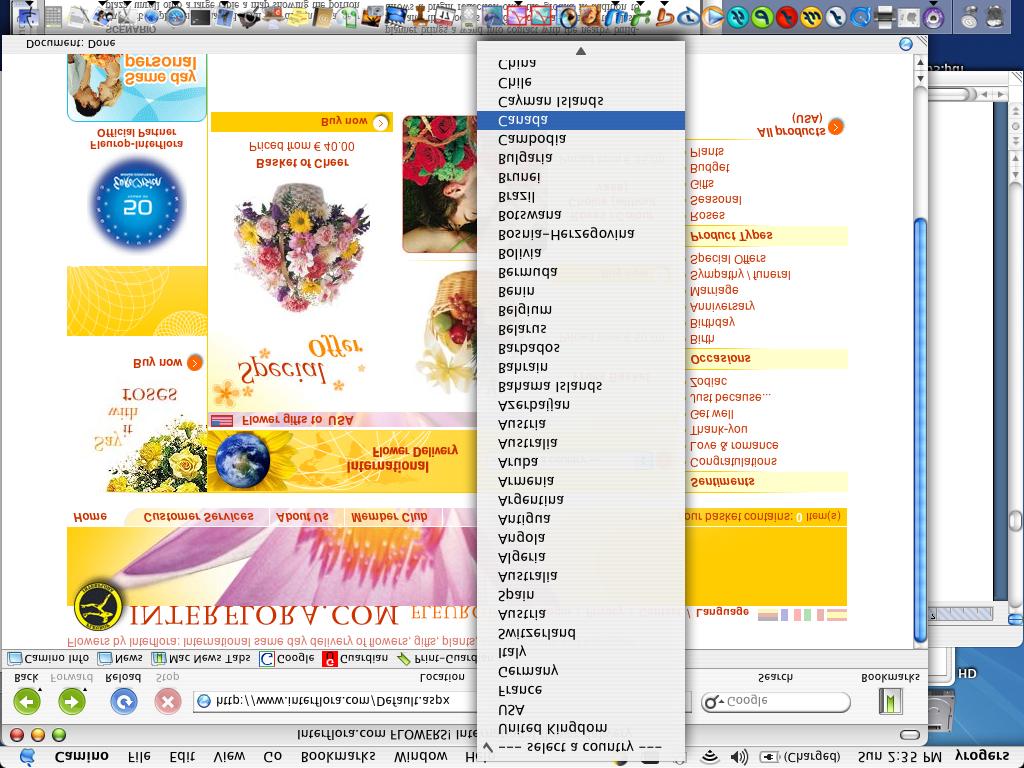Open the Home tab on Interflora

point(90,517)
